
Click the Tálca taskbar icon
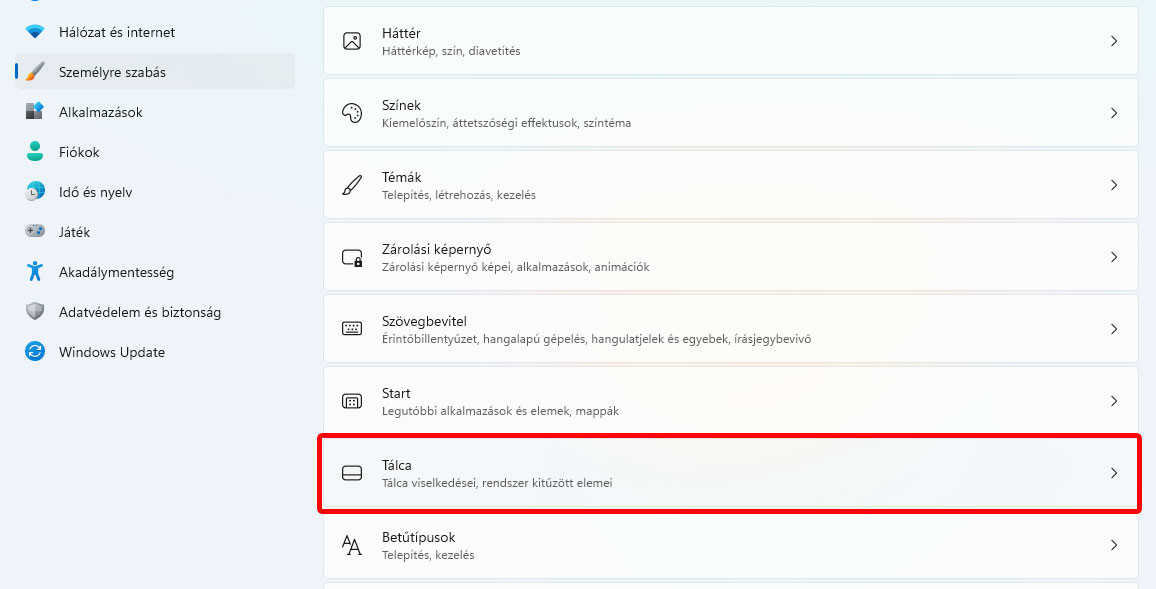tap(352, 473)
